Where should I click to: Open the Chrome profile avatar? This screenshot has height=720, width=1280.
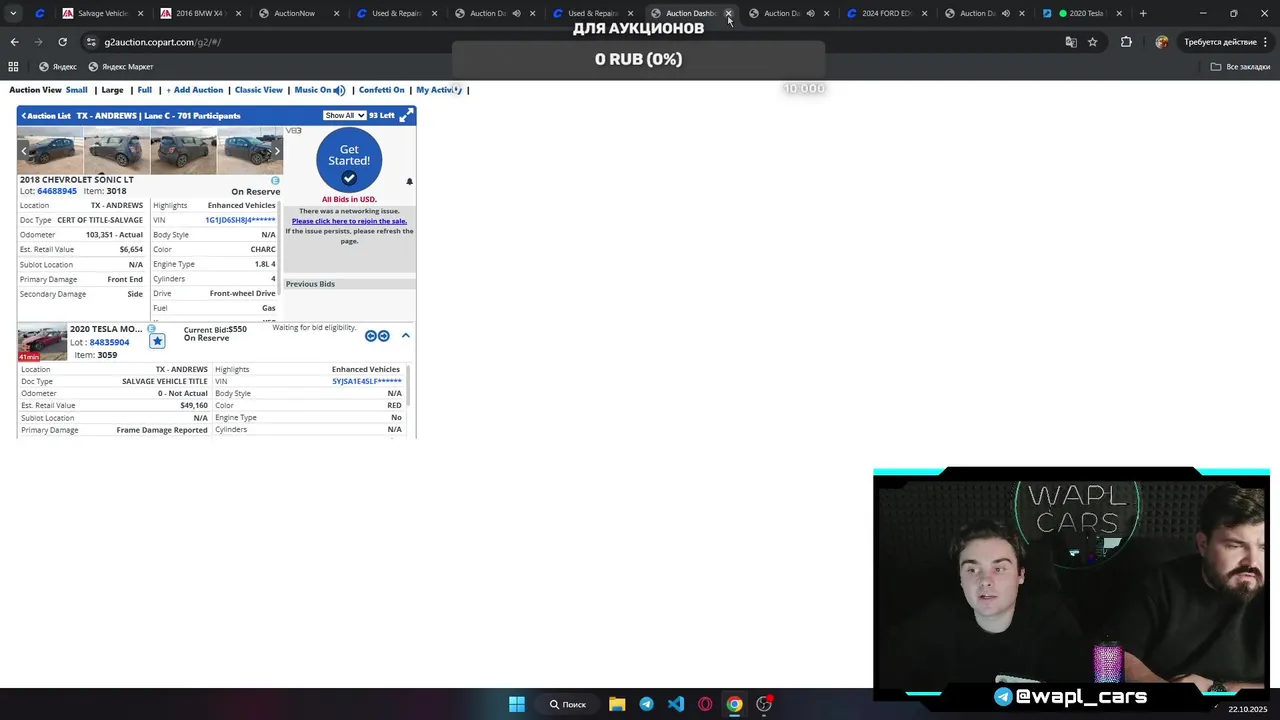[x=1161, y=42]
